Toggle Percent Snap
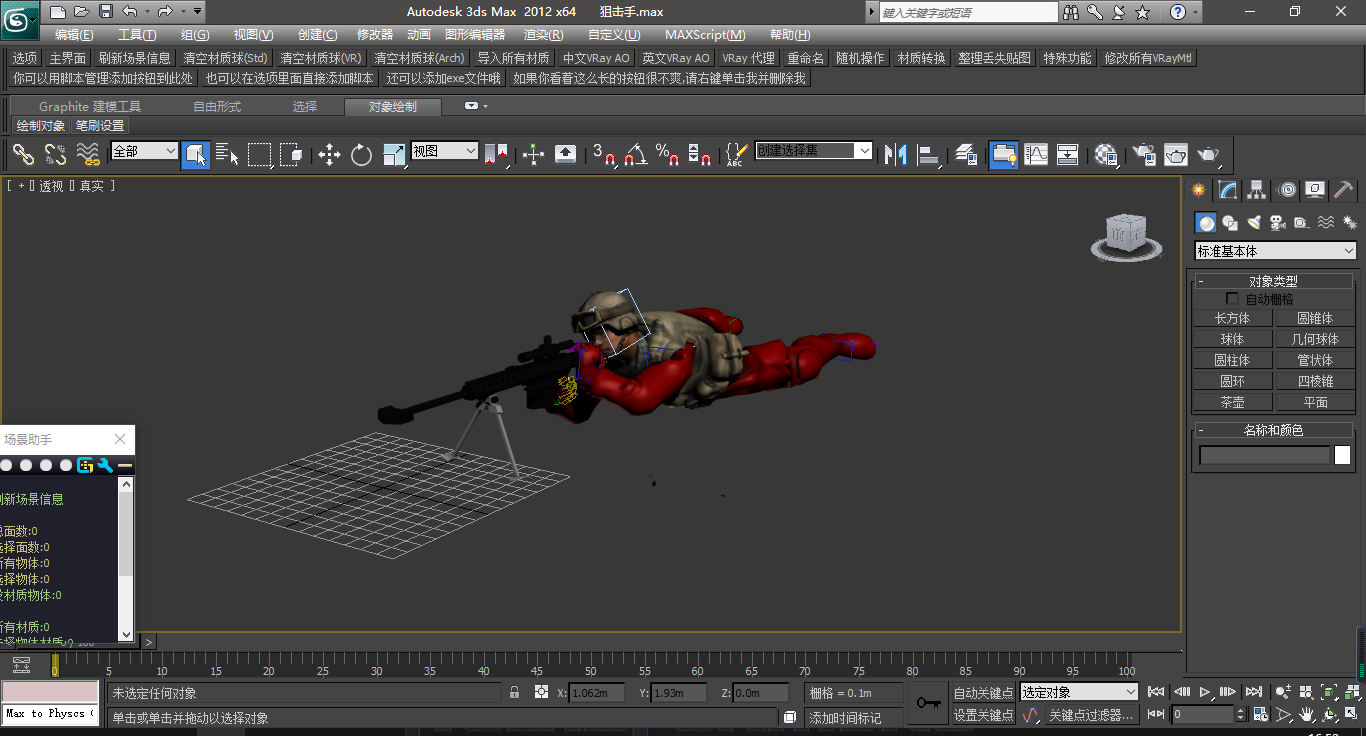The width and height of the screenshot is (1366, 736). tap(668, 154)
